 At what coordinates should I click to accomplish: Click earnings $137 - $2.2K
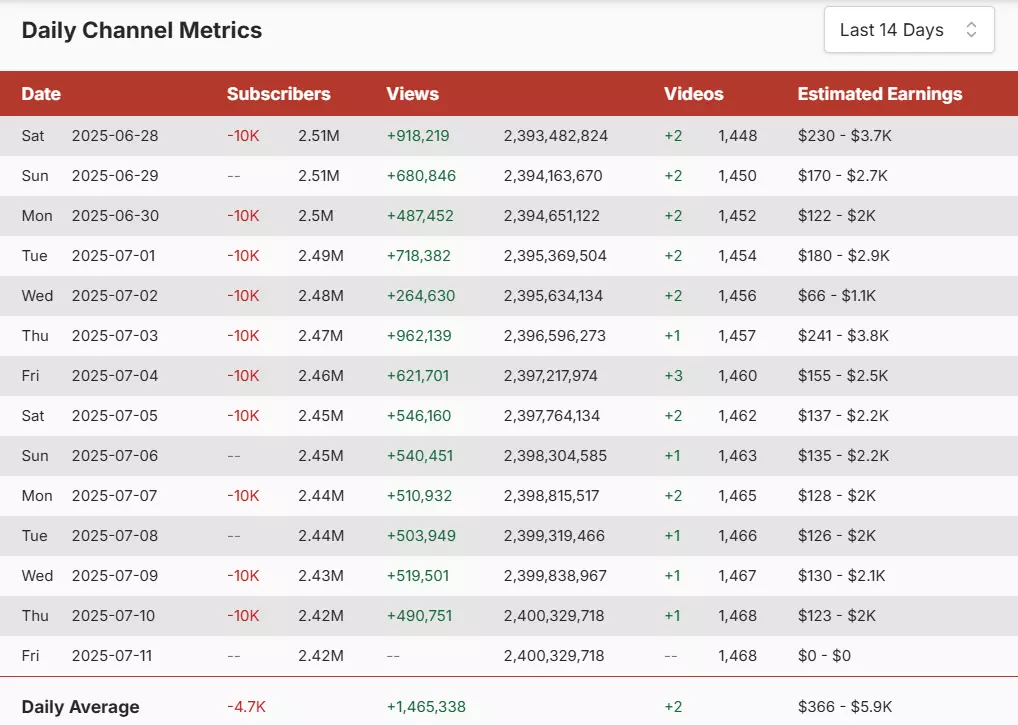[843, 416]
